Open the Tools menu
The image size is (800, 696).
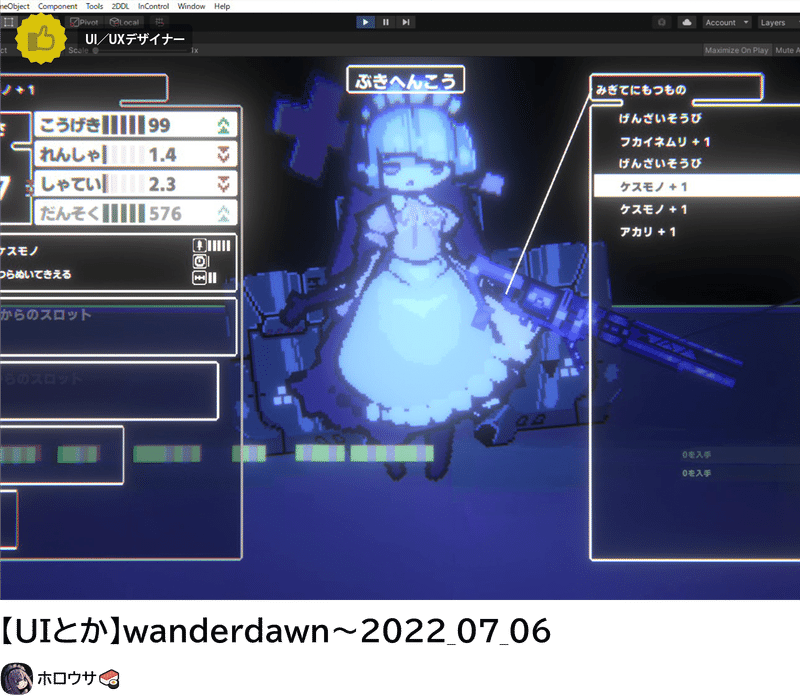click(94, 6)
